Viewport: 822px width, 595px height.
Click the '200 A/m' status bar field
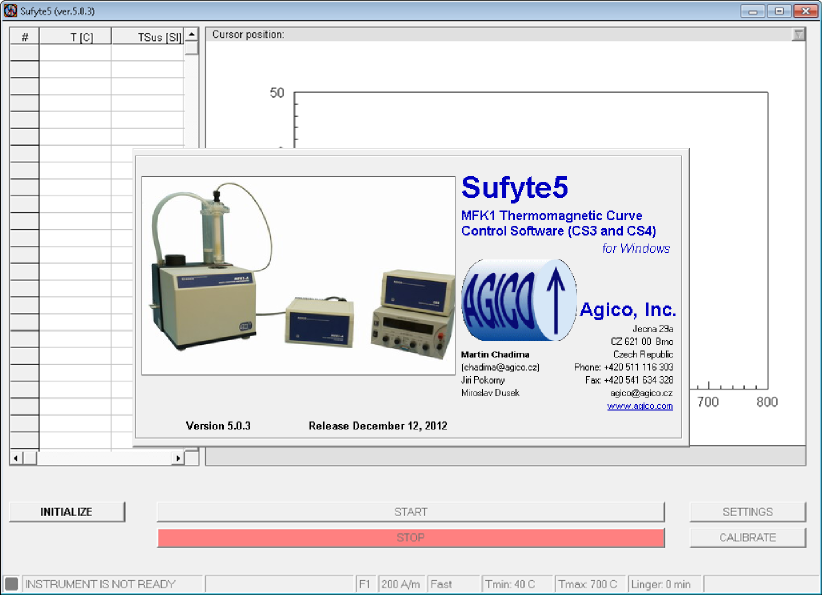[x=401, y=584]
